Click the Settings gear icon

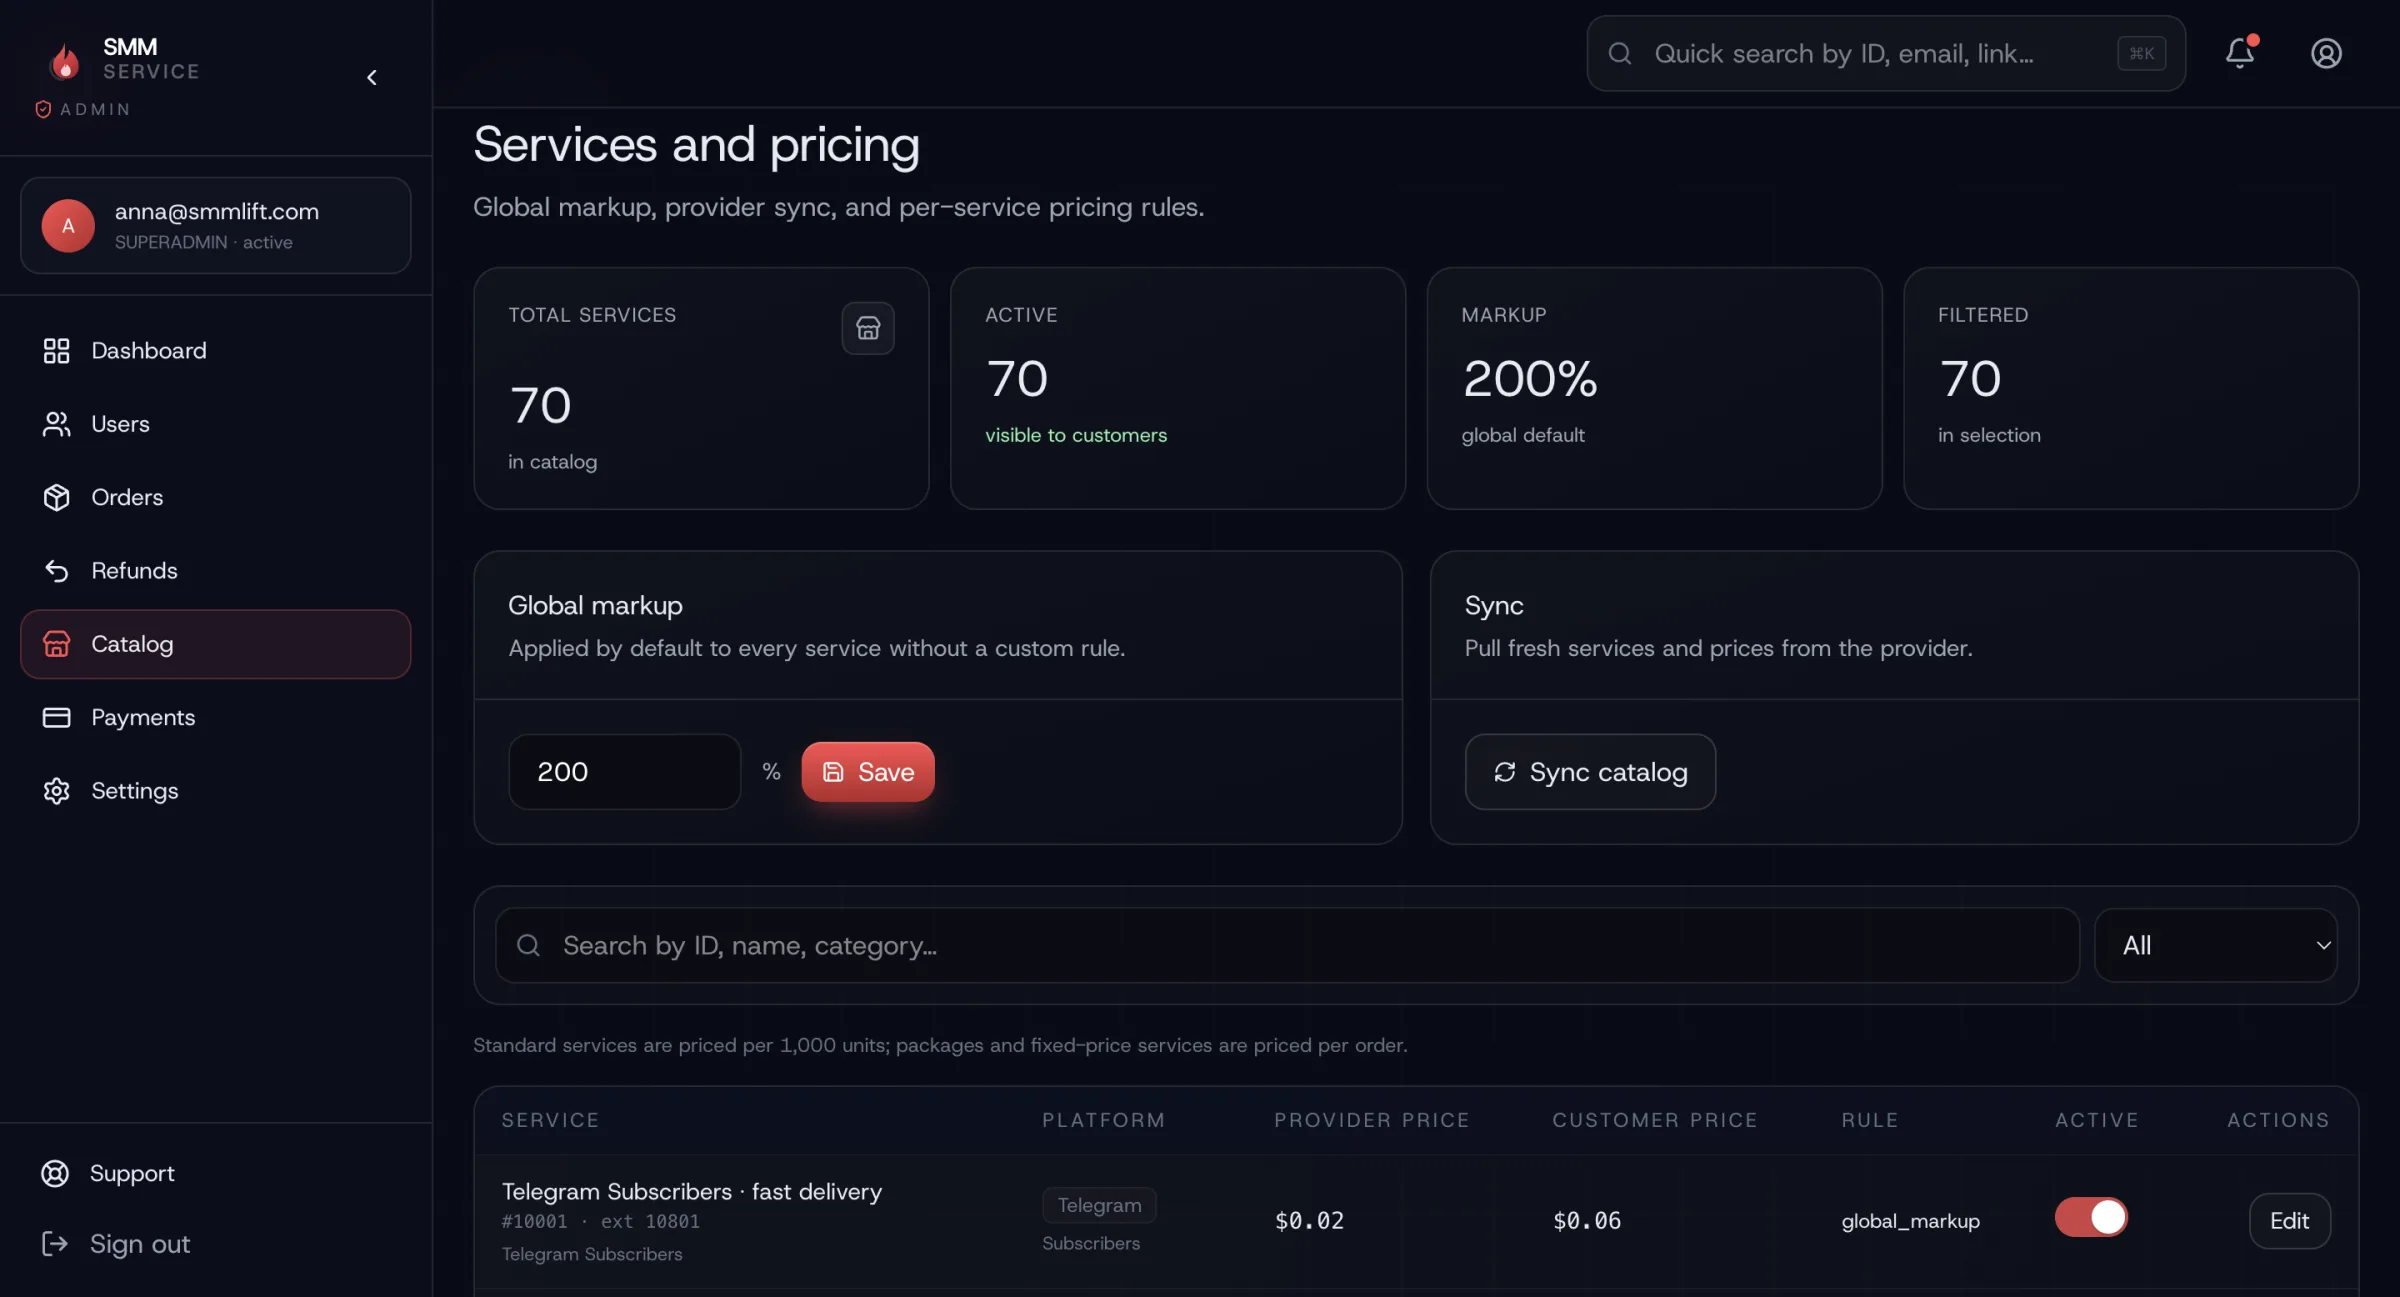point(56,791)
